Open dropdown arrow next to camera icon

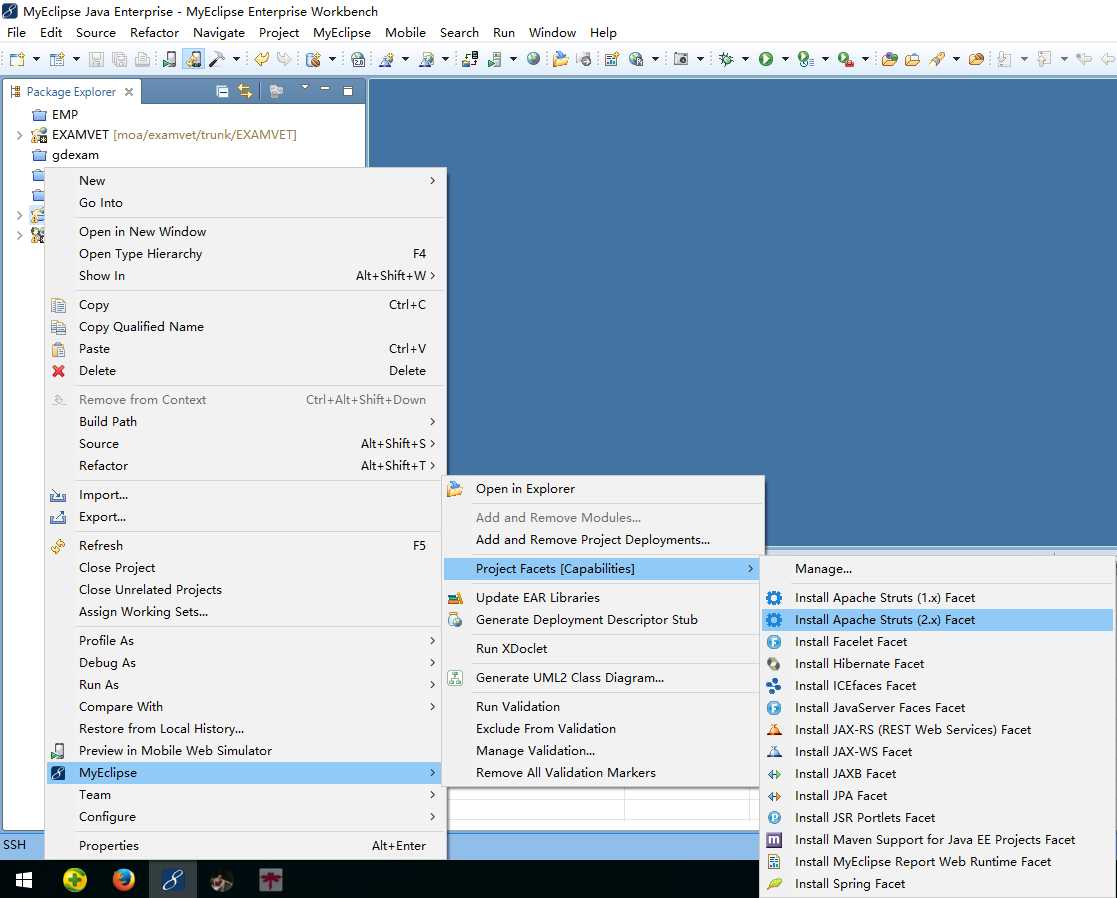[700, 59]
